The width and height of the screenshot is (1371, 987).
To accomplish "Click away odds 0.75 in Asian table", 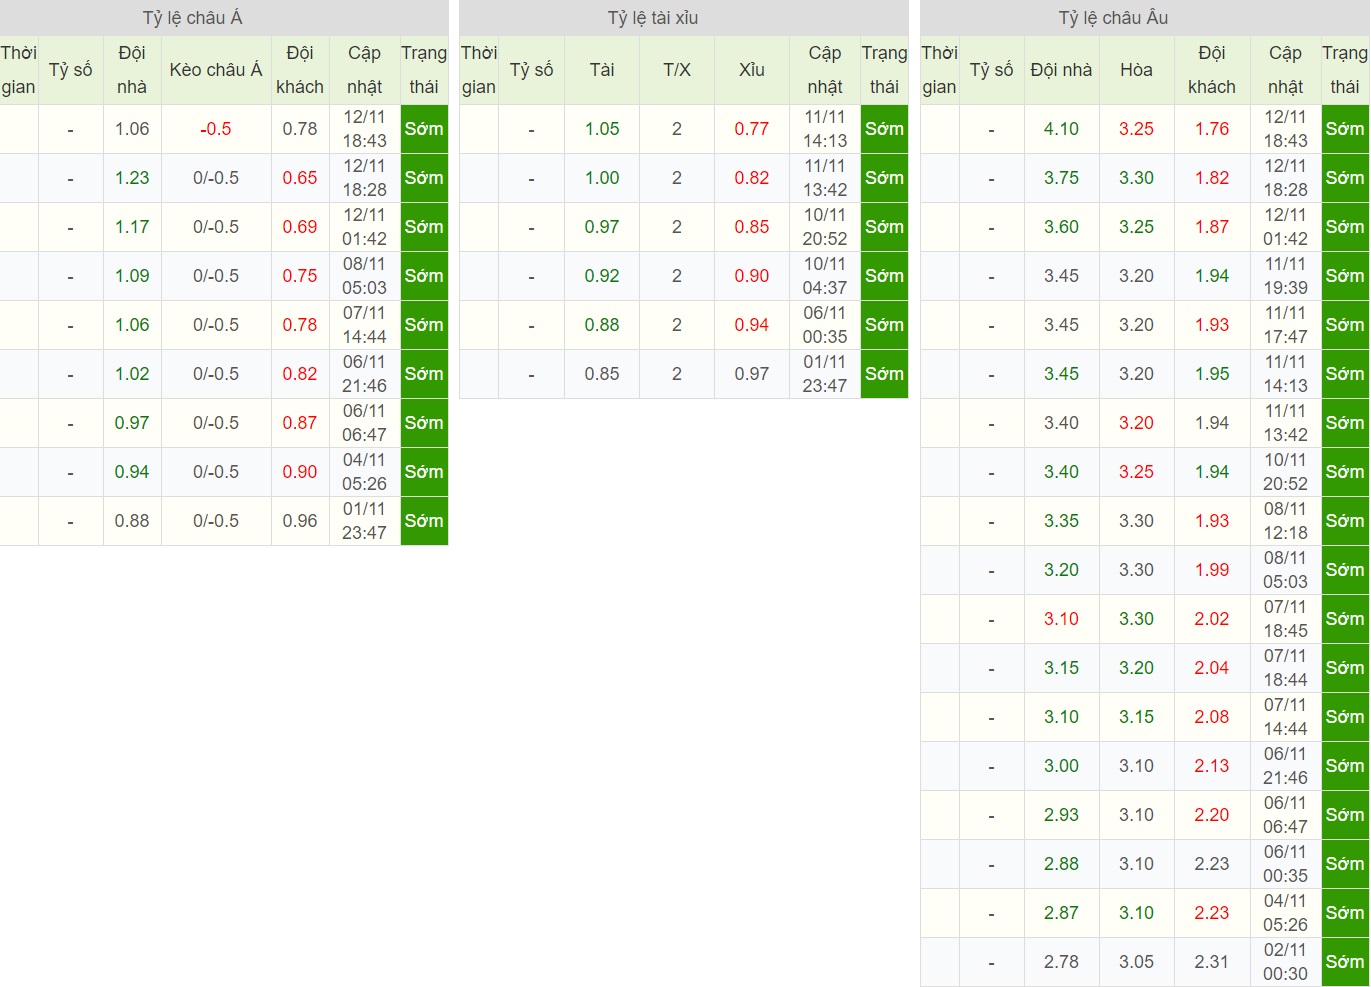I will (300, 276).
